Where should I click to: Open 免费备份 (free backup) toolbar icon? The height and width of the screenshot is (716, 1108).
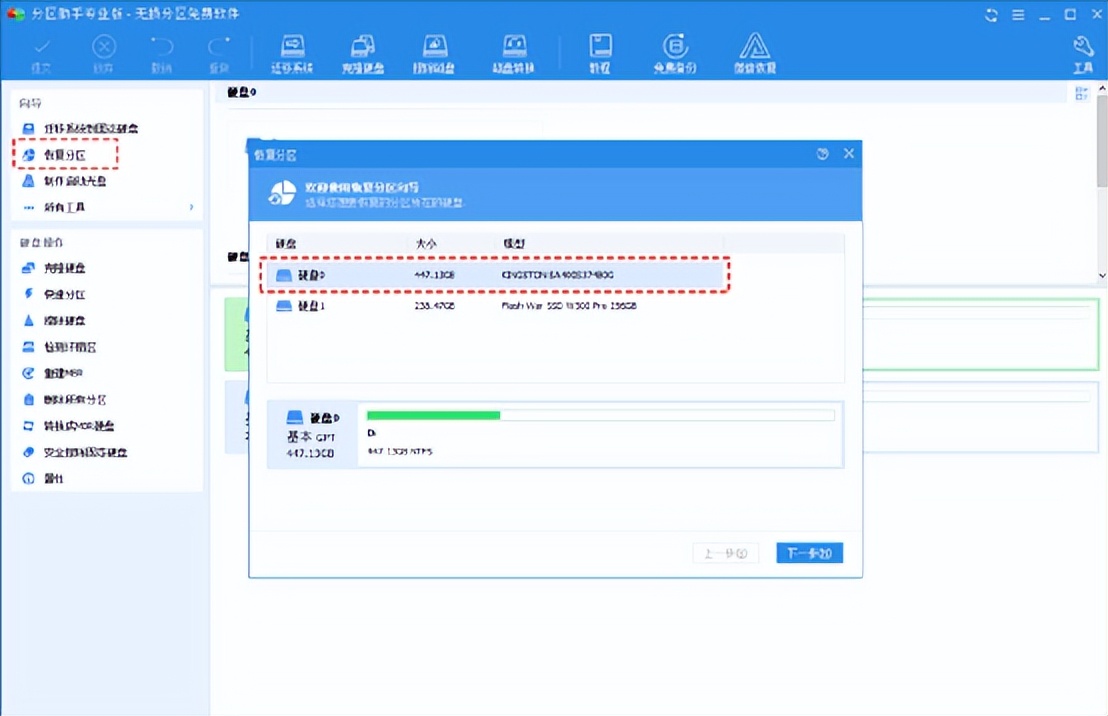tap(675, 54)
